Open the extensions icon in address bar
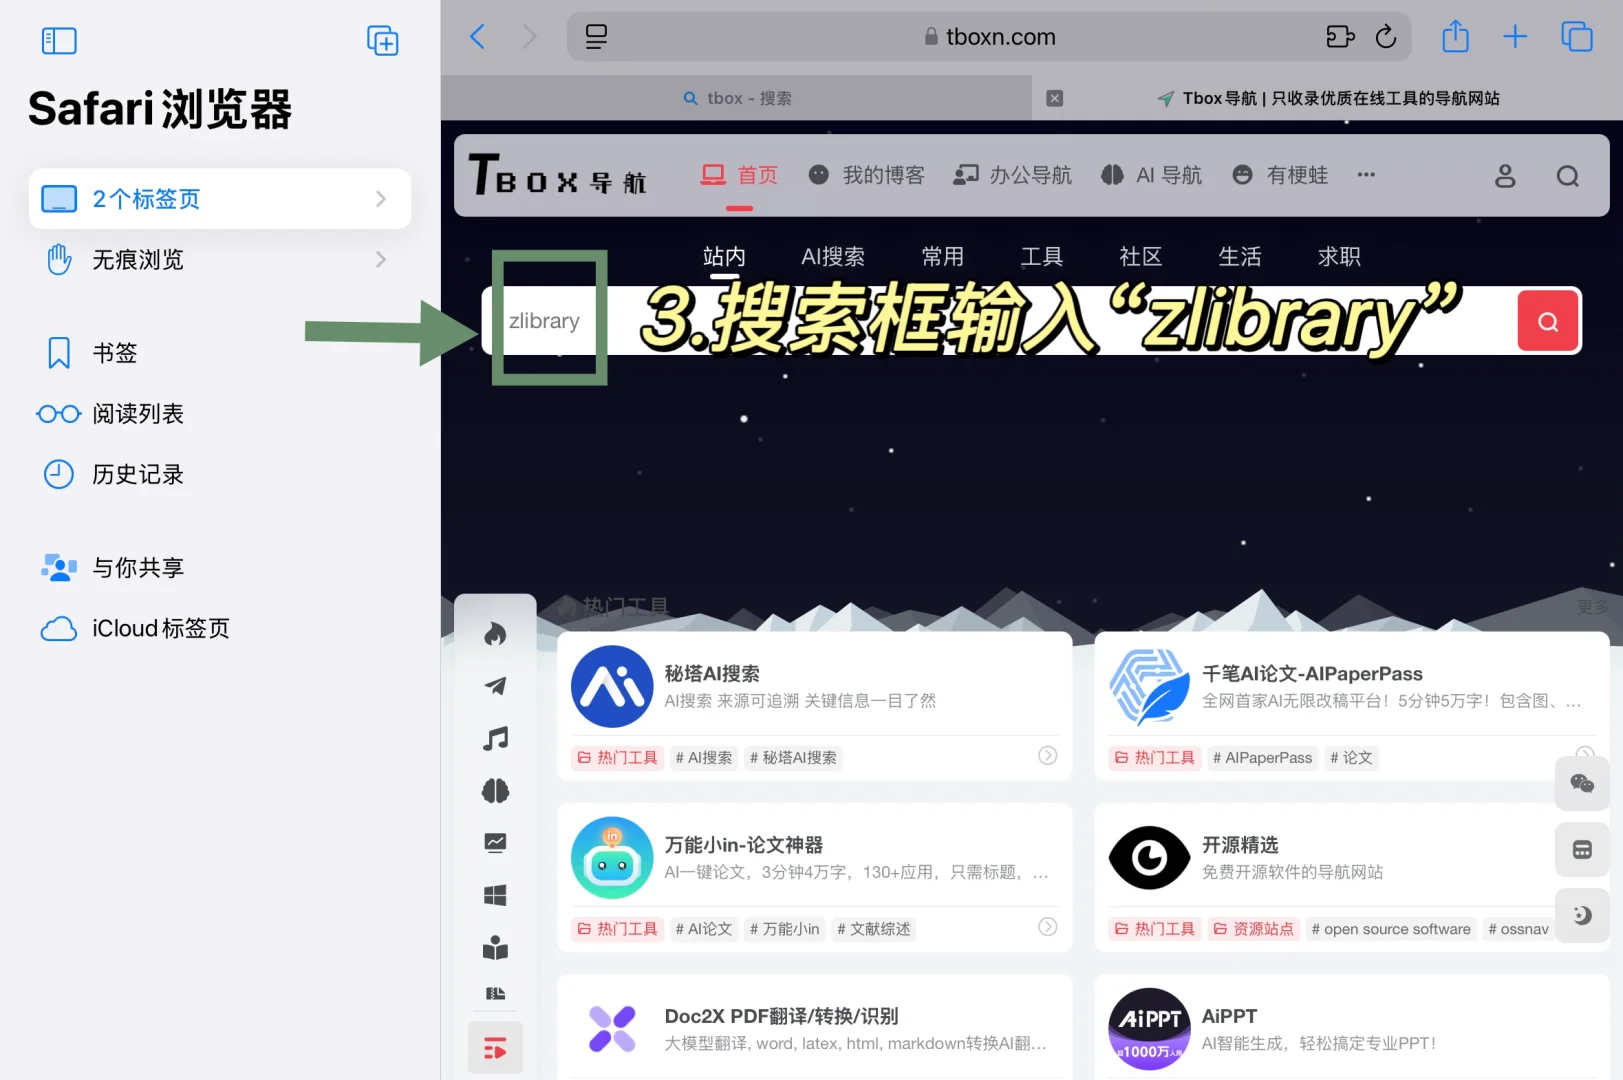 [1340, 37]
